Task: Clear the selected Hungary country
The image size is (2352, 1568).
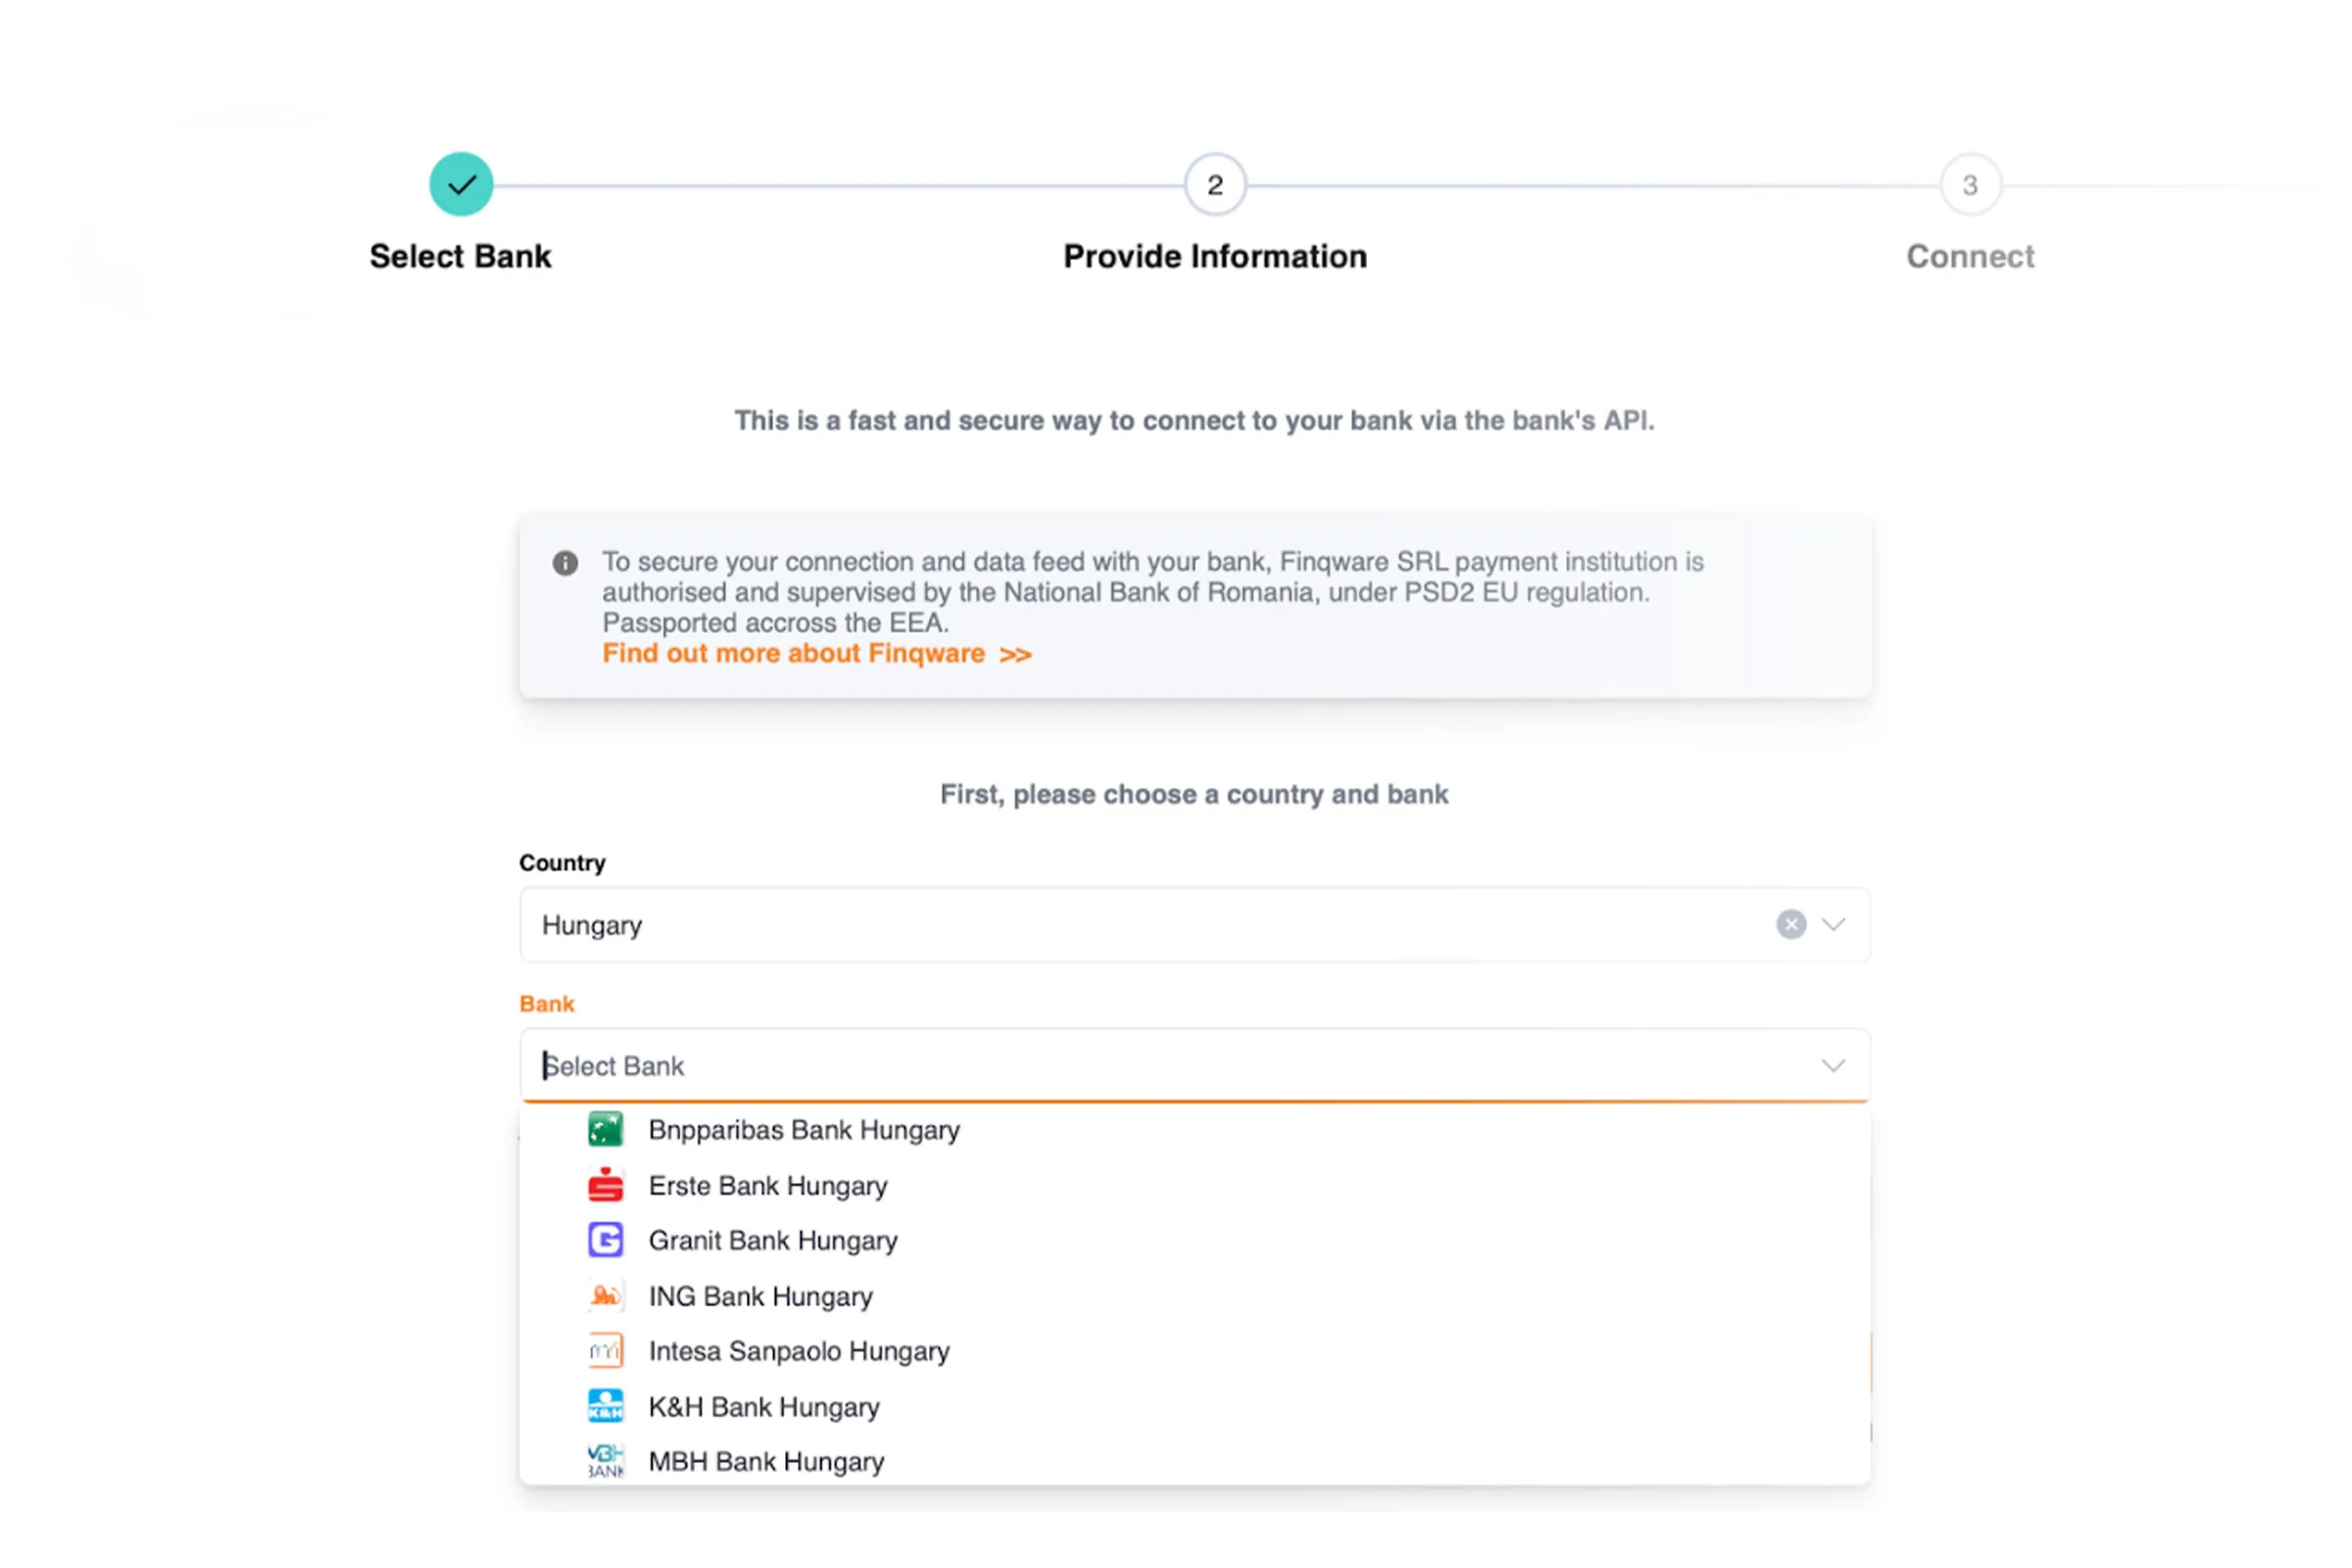Action: 1791,924
